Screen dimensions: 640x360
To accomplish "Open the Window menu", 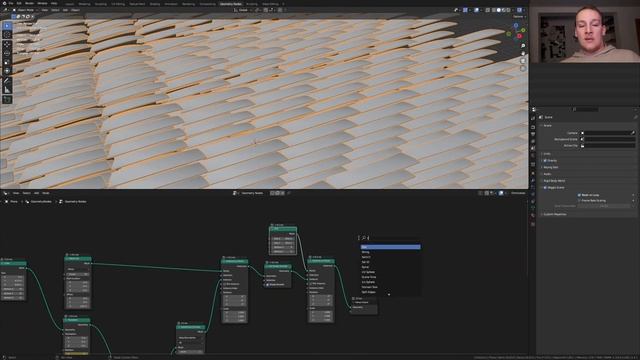I will click(42, 3).
